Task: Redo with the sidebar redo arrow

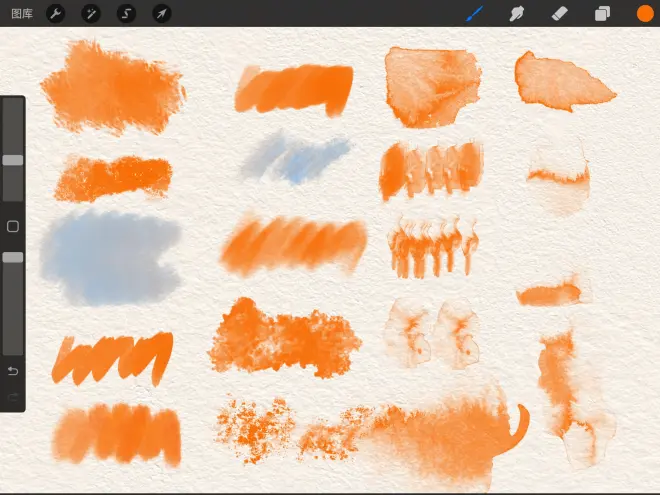Action: pyautogui.click(x=13, y=397)
